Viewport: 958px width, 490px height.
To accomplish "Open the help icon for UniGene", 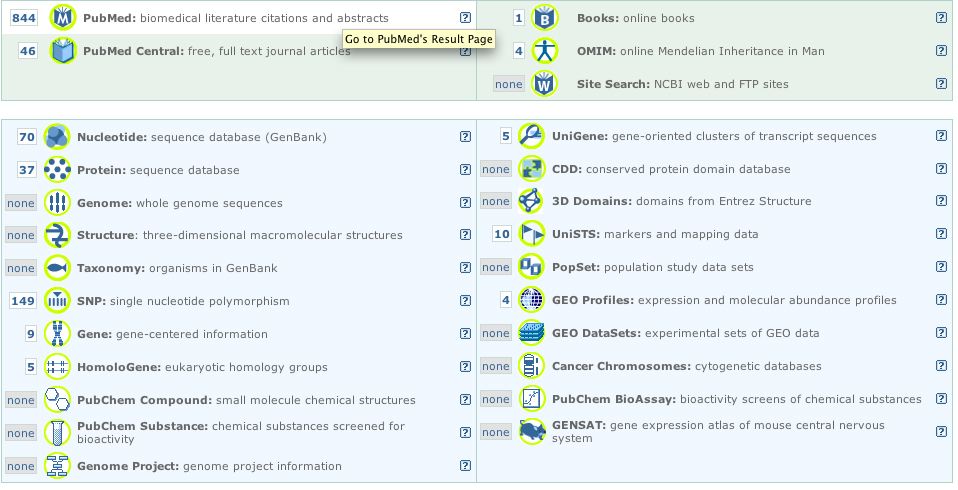I will click(942, 136).
